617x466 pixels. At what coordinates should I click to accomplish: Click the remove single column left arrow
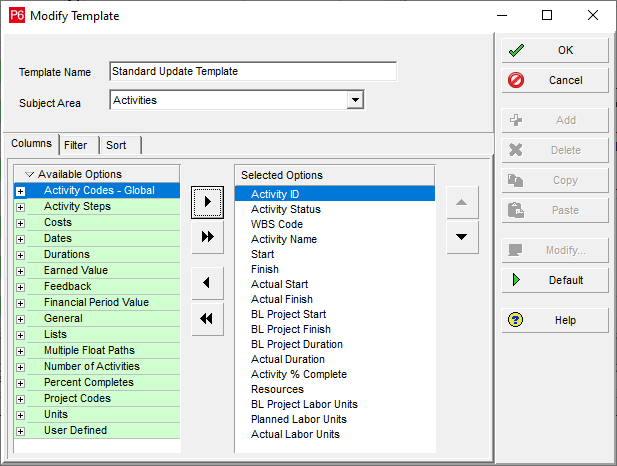coord(207,283)
